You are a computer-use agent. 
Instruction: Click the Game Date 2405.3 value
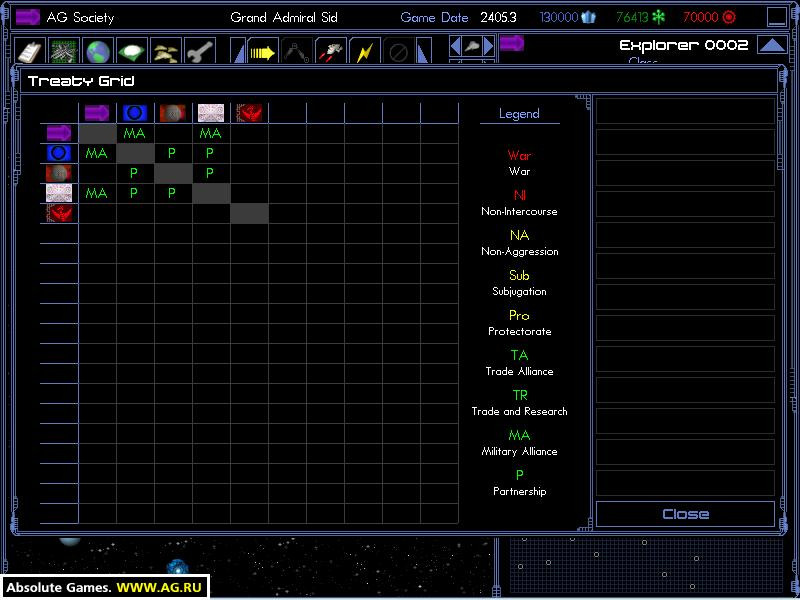498,18
